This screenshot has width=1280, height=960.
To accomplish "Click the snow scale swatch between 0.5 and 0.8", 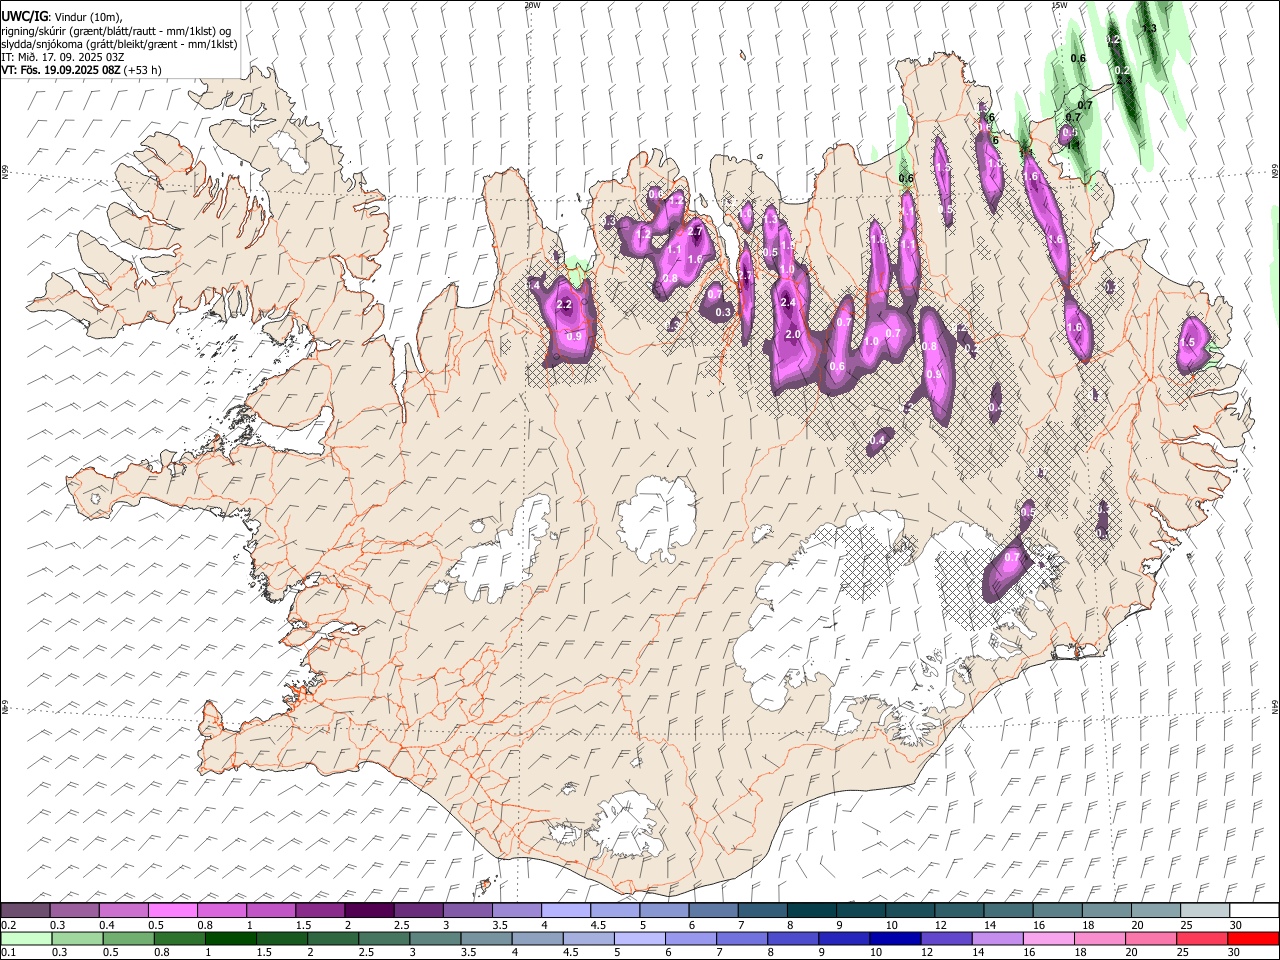I will 172,911.
